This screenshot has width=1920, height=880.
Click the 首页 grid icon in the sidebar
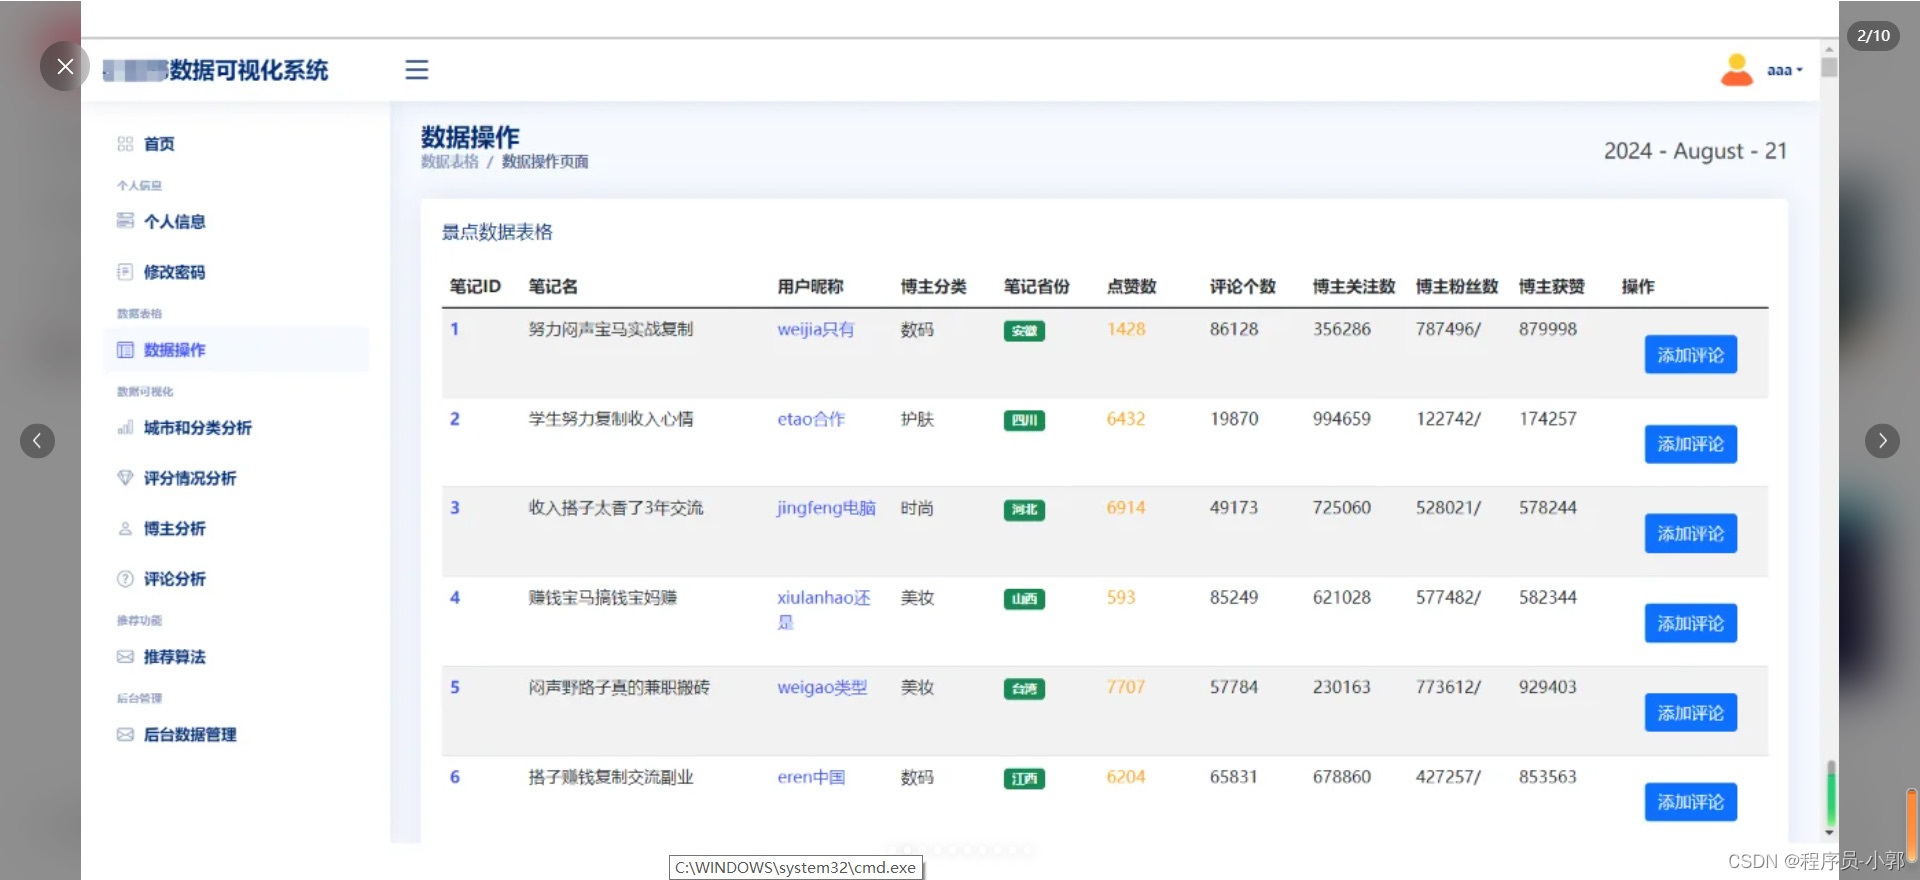click(125, 144)
